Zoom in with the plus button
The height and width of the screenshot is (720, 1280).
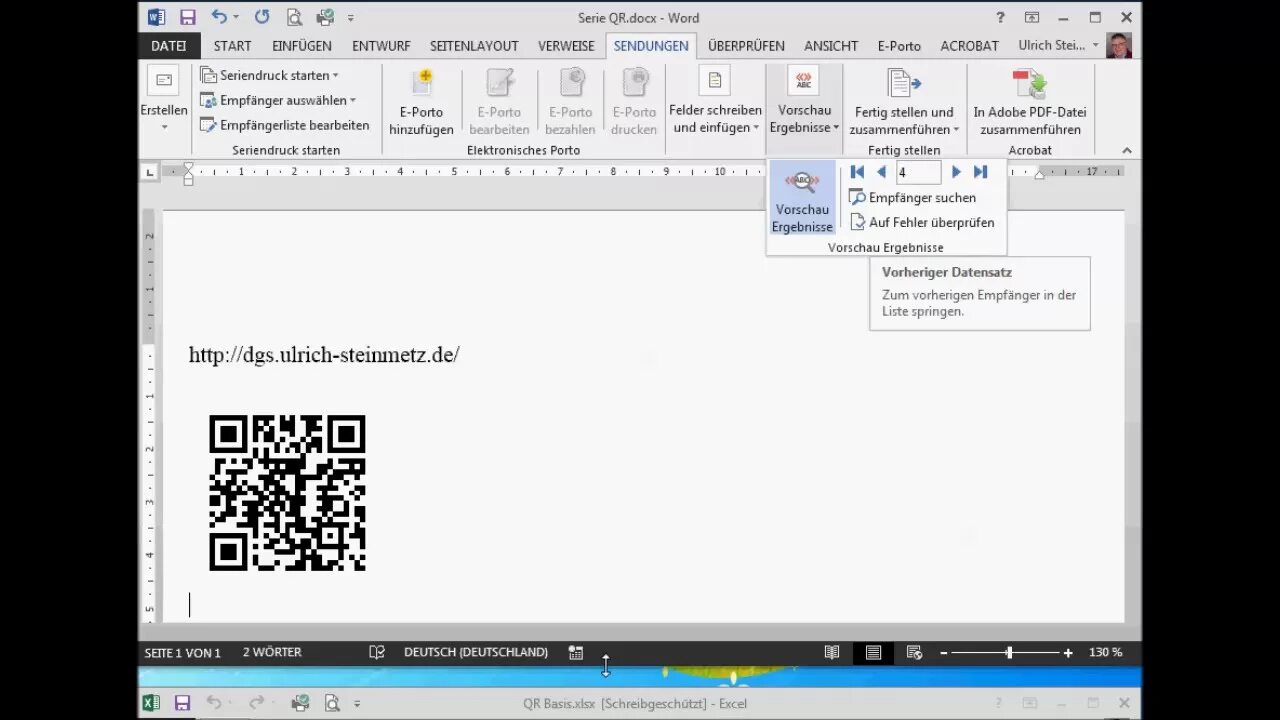point(1068,653)
